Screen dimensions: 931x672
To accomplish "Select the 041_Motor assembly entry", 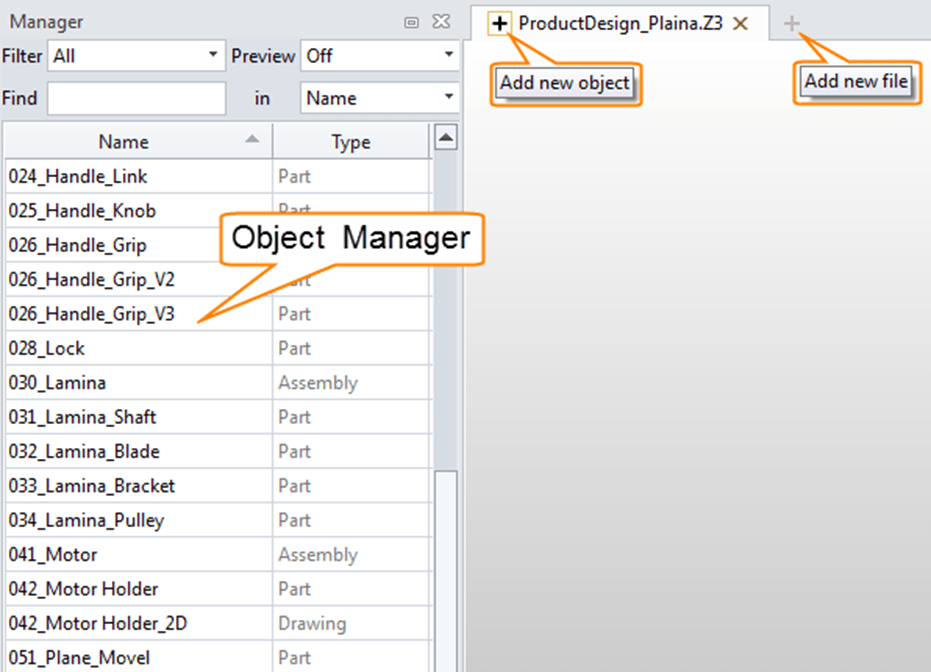I will (53, 555).
